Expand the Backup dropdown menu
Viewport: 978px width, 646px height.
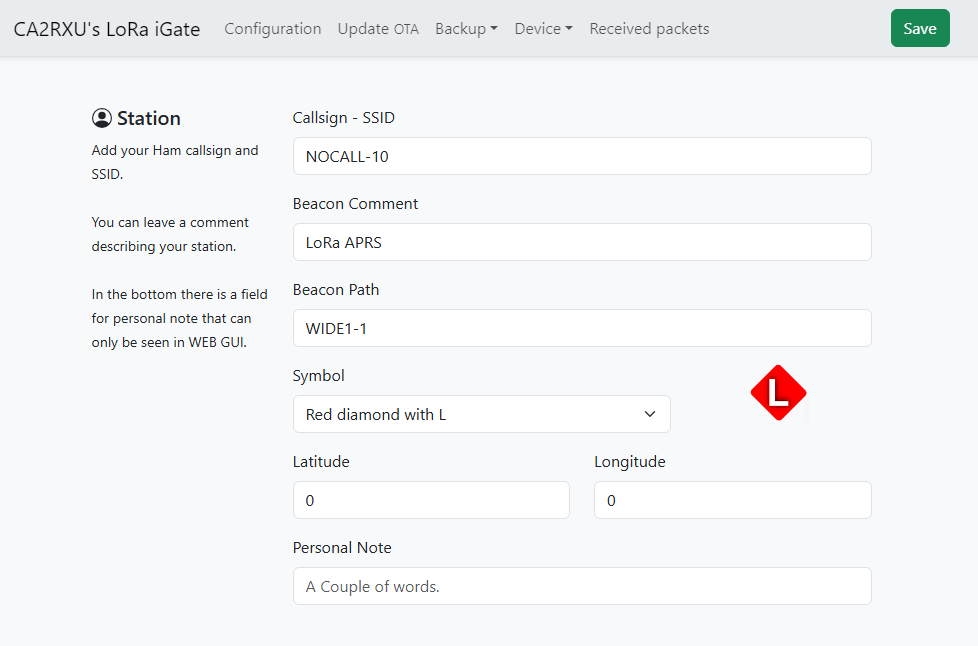tap(466, 29)
